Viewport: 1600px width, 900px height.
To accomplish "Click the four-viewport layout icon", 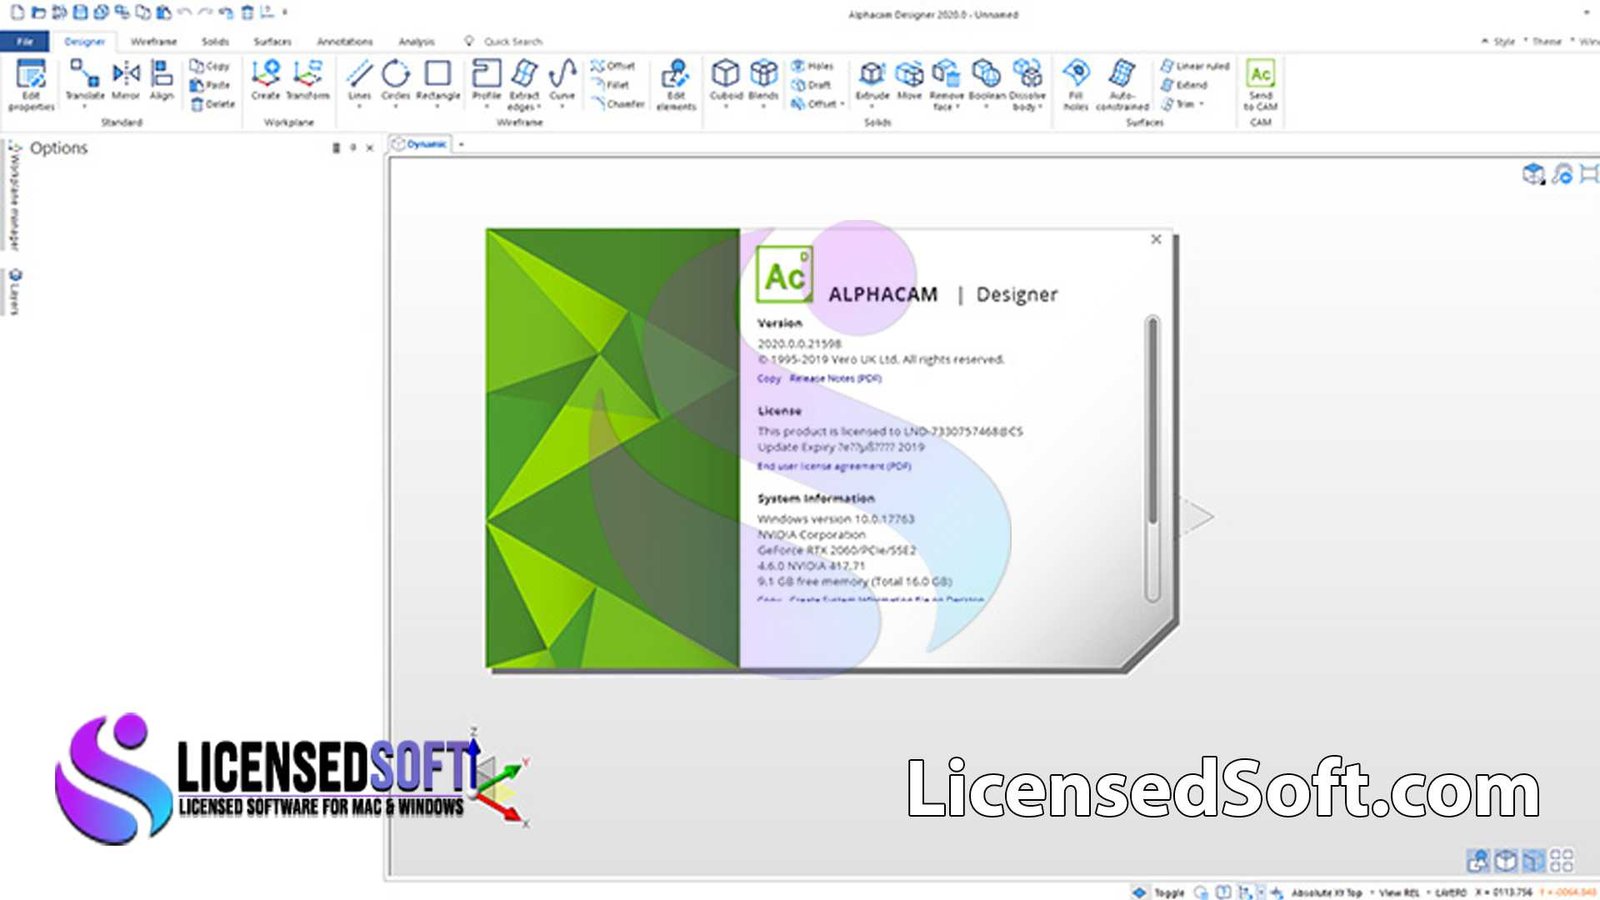I will [x=1561, y=860].
